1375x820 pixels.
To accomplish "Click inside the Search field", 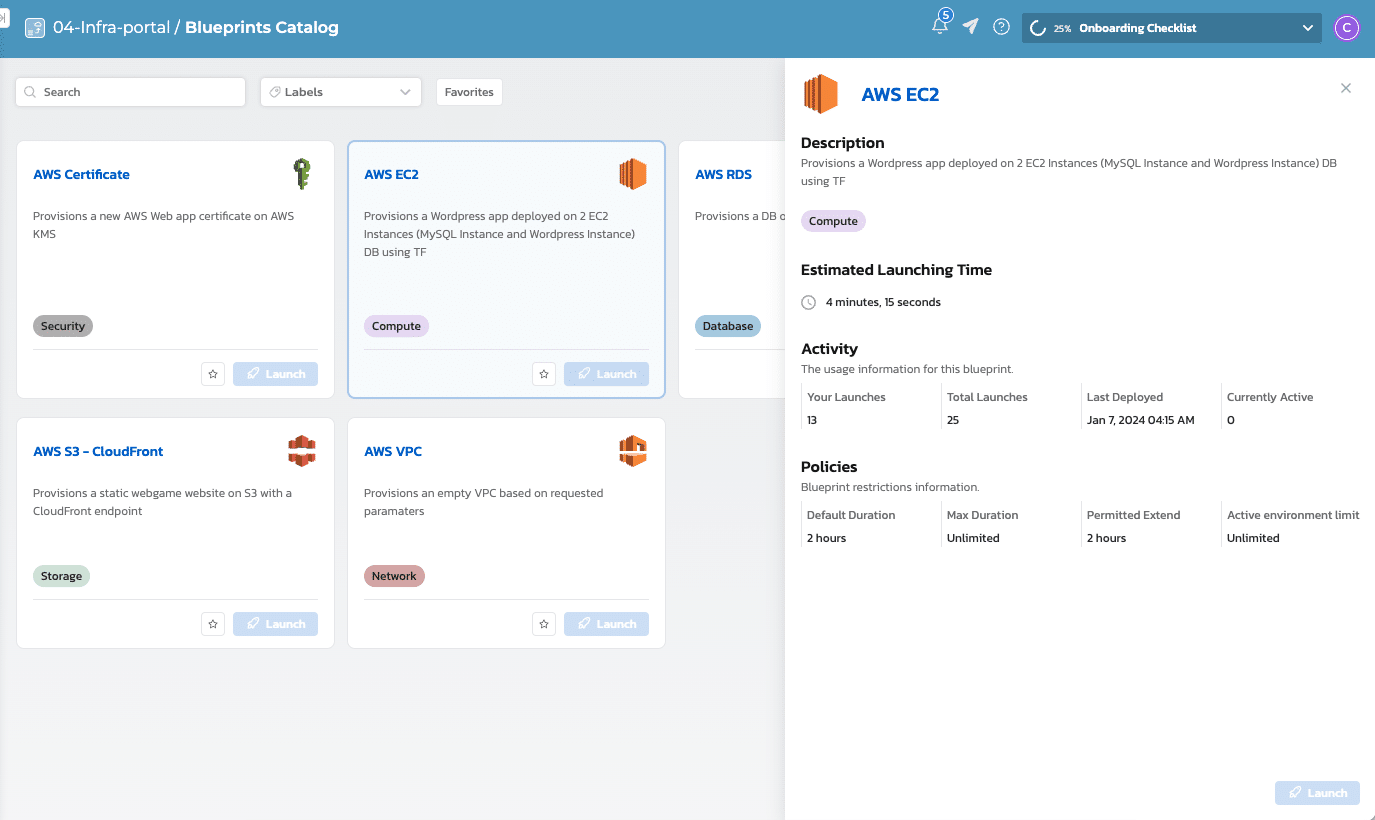I will click(130, 91).
